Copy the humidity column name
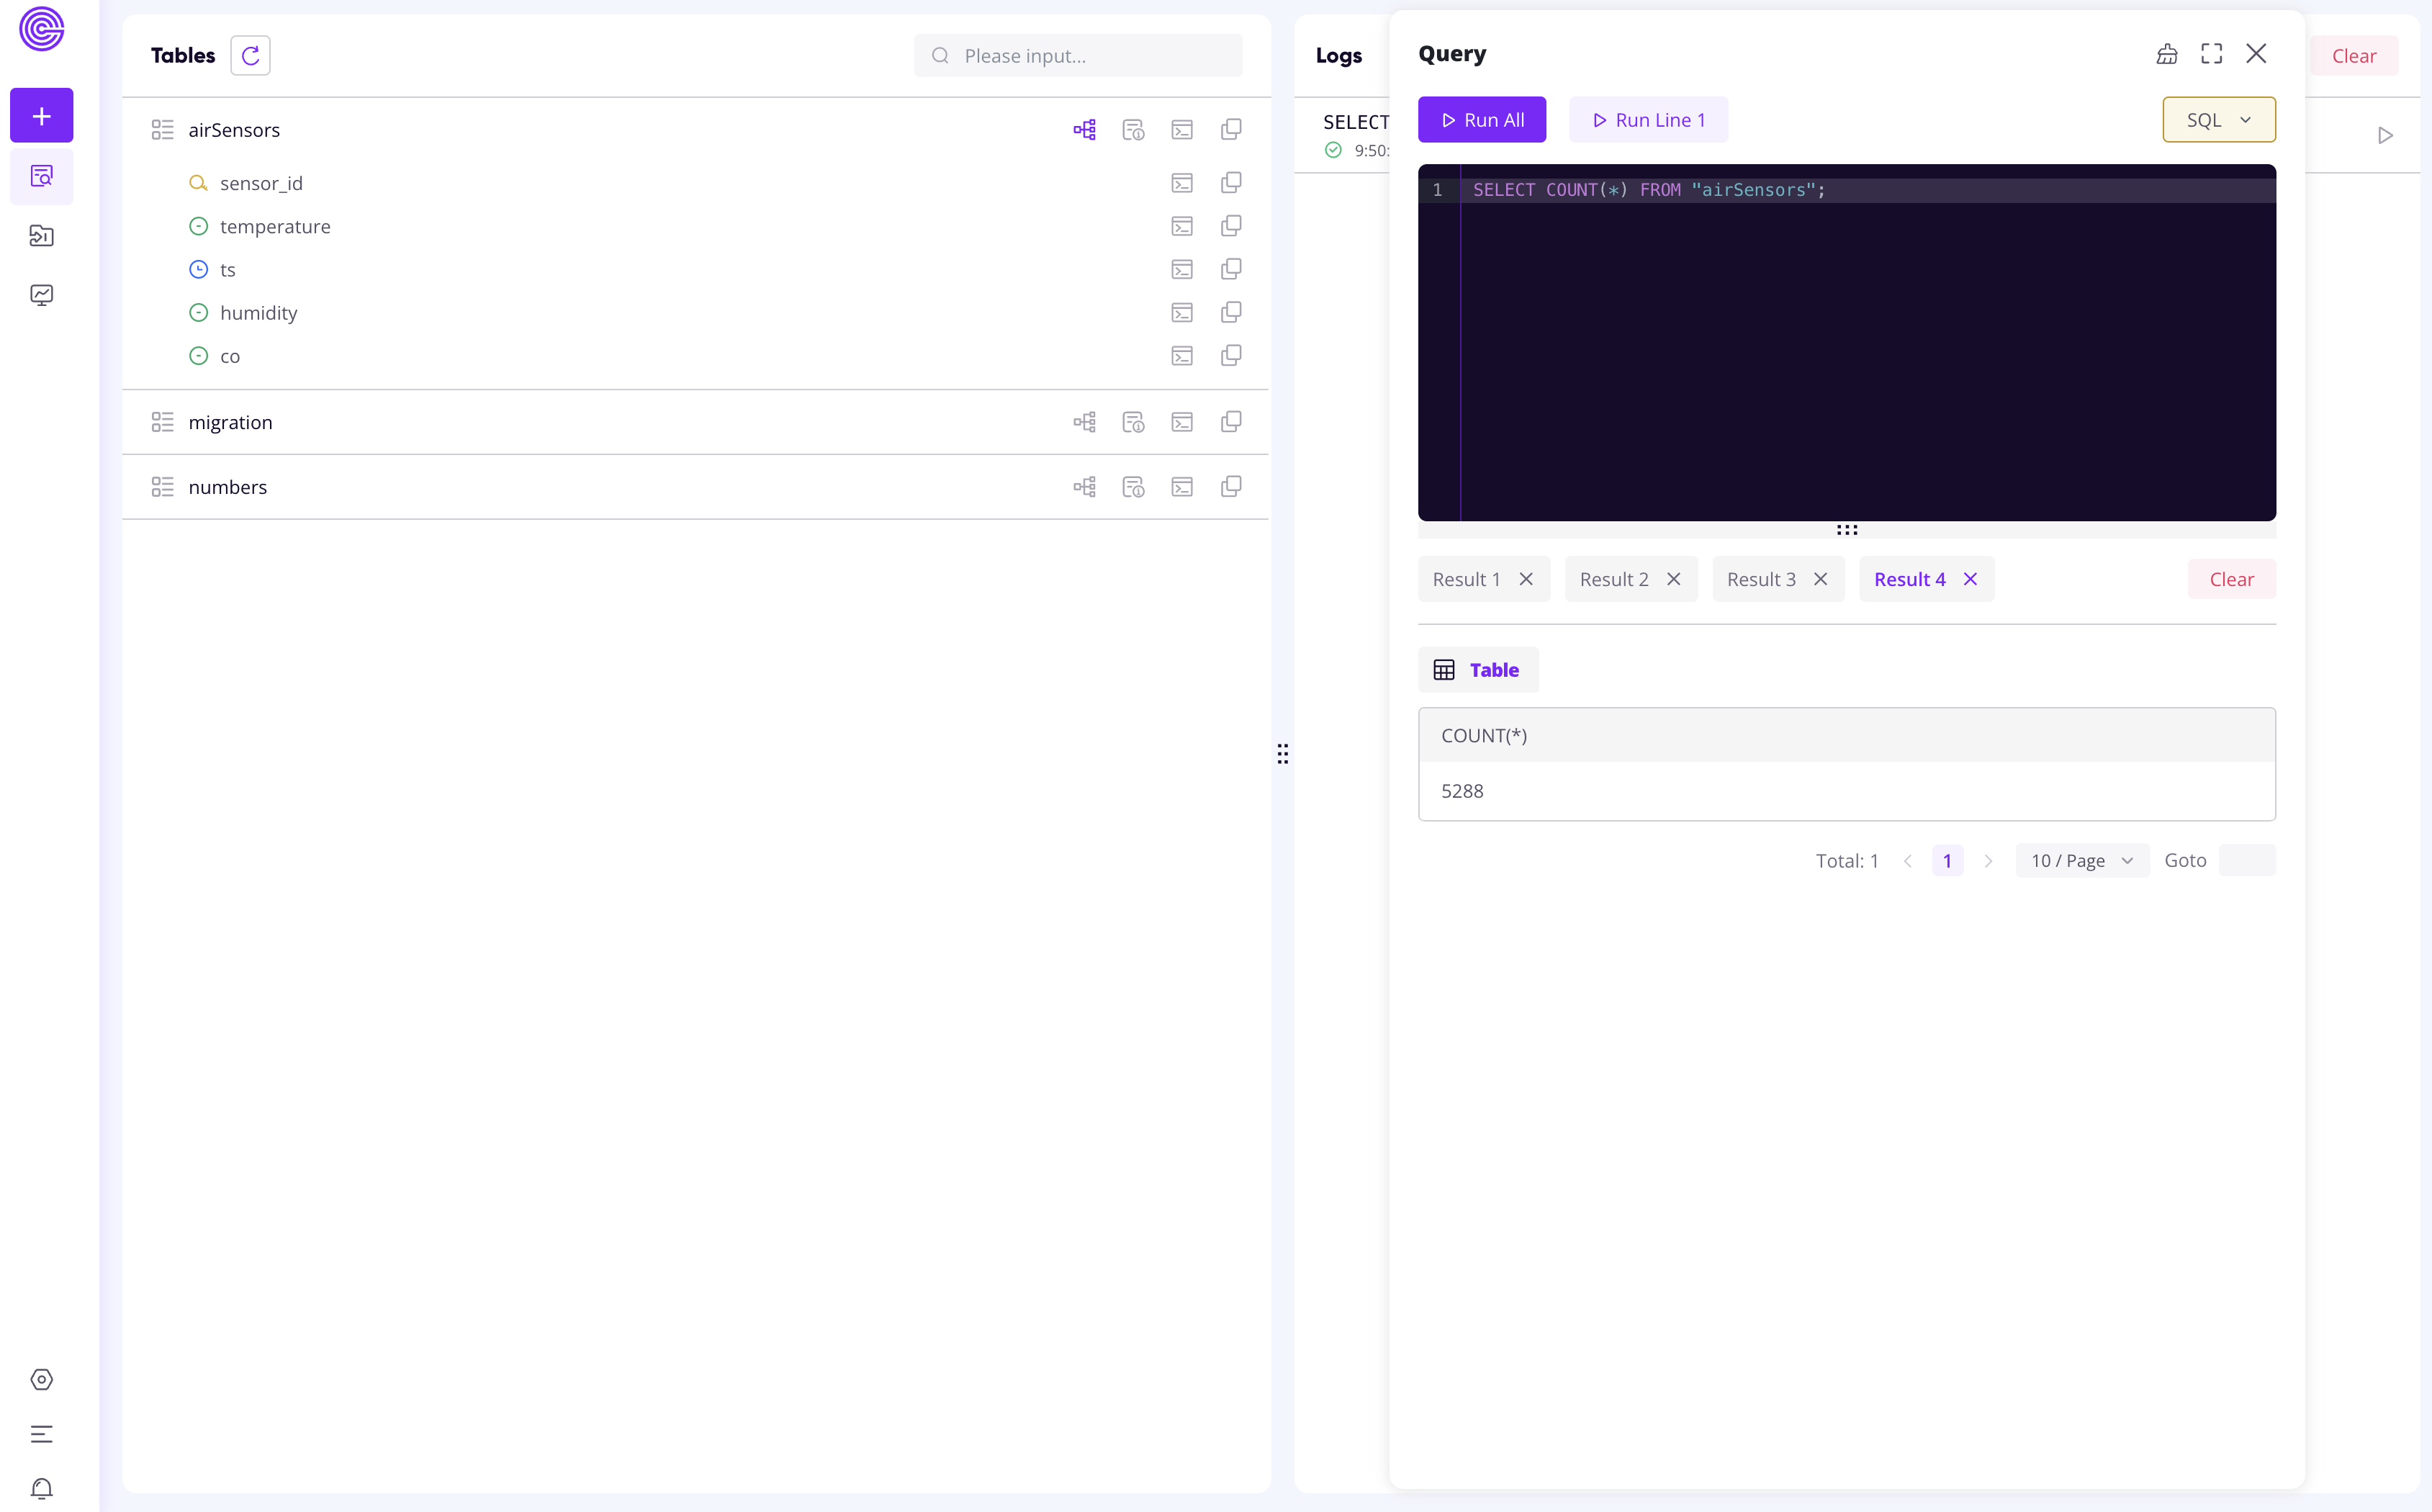 pyautogui.click(x=1230, y=312)
